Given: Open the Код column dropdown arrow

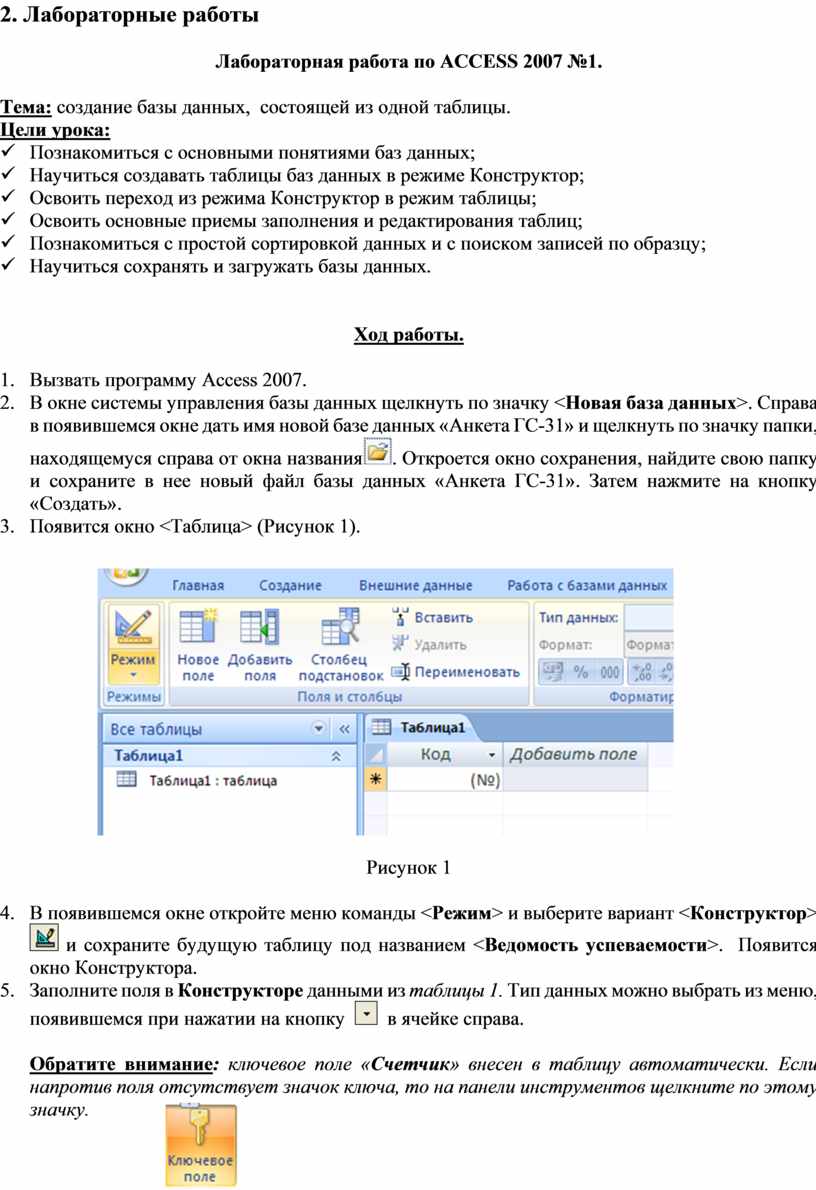Looking at the screenshot, I should [x=492, y=755].
